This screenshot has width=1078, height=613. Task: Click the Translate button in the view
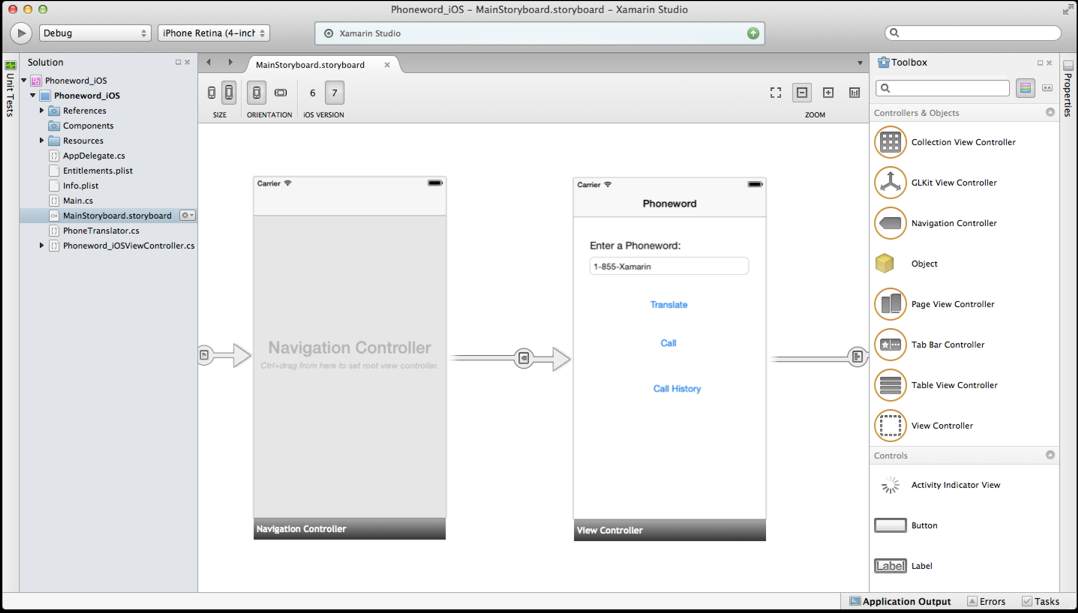point(669,304)
